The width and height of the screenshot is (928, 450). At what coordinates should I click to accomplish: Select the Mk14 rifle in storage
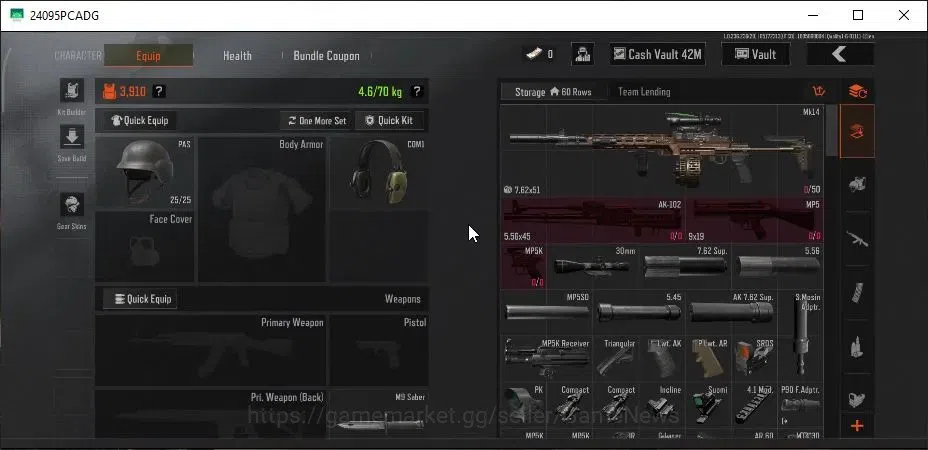(x=662, y=151)
